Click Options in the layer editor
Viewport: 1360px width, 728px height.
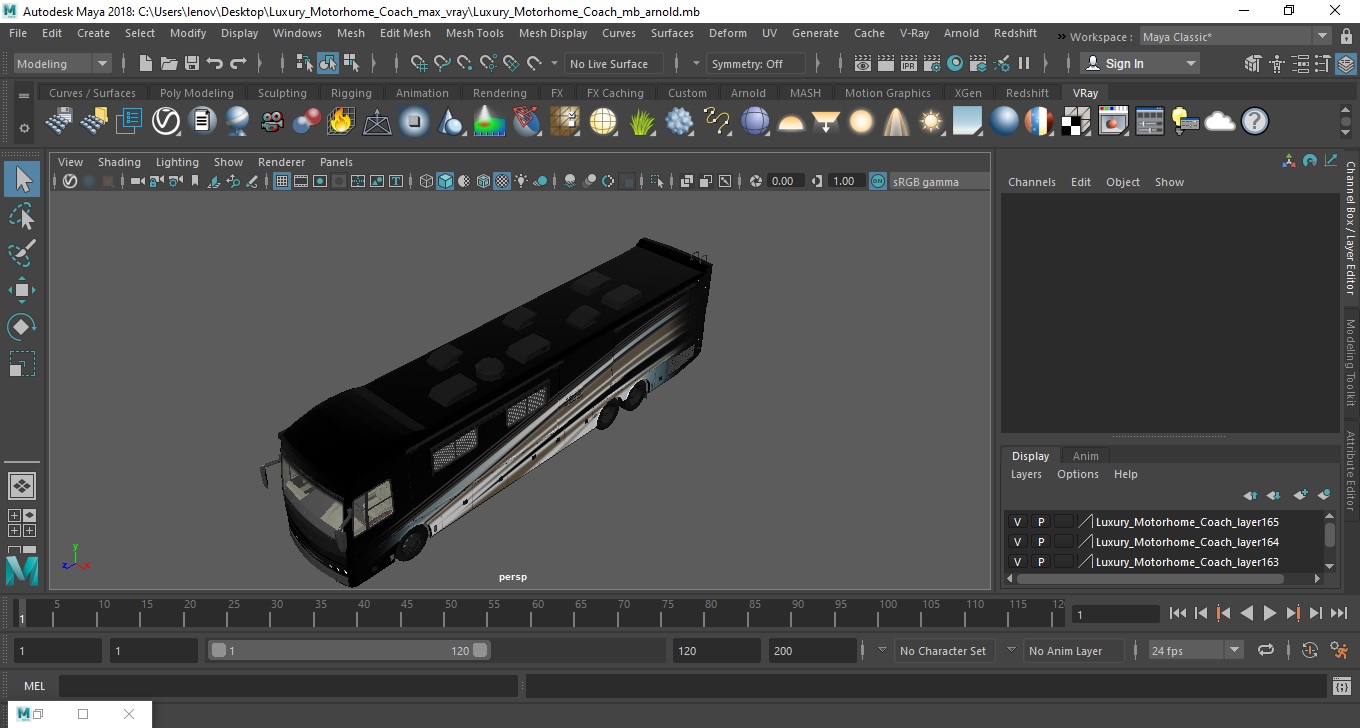coord(1078,474)
